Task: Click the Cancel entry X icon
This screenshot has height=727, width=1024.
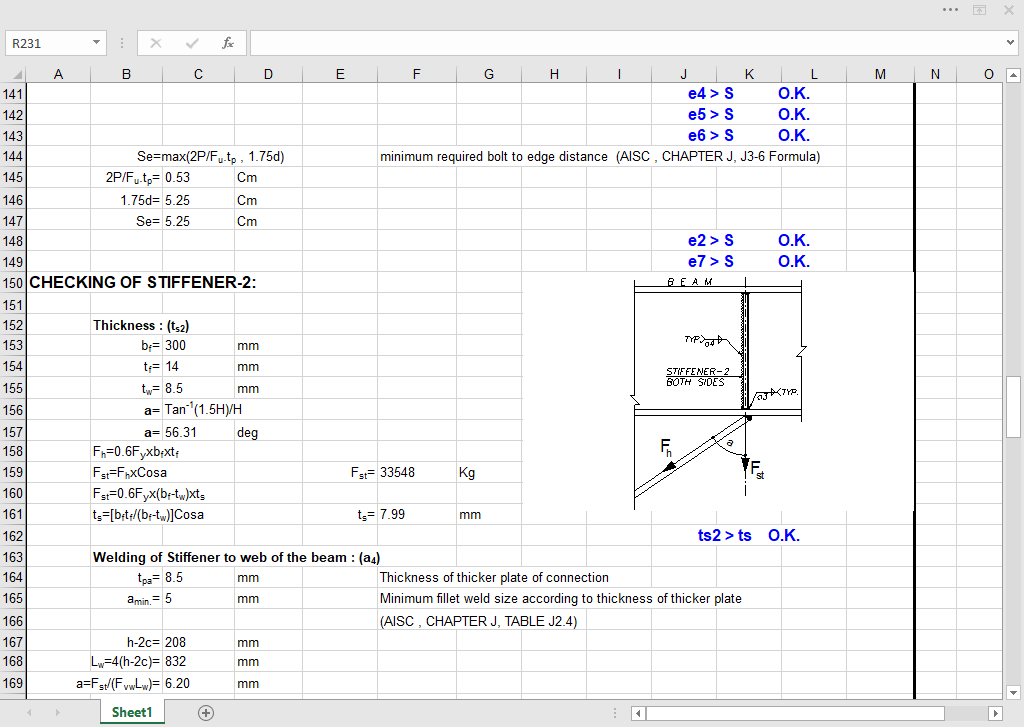Action: pyautogui.click(x=155, y=43)
